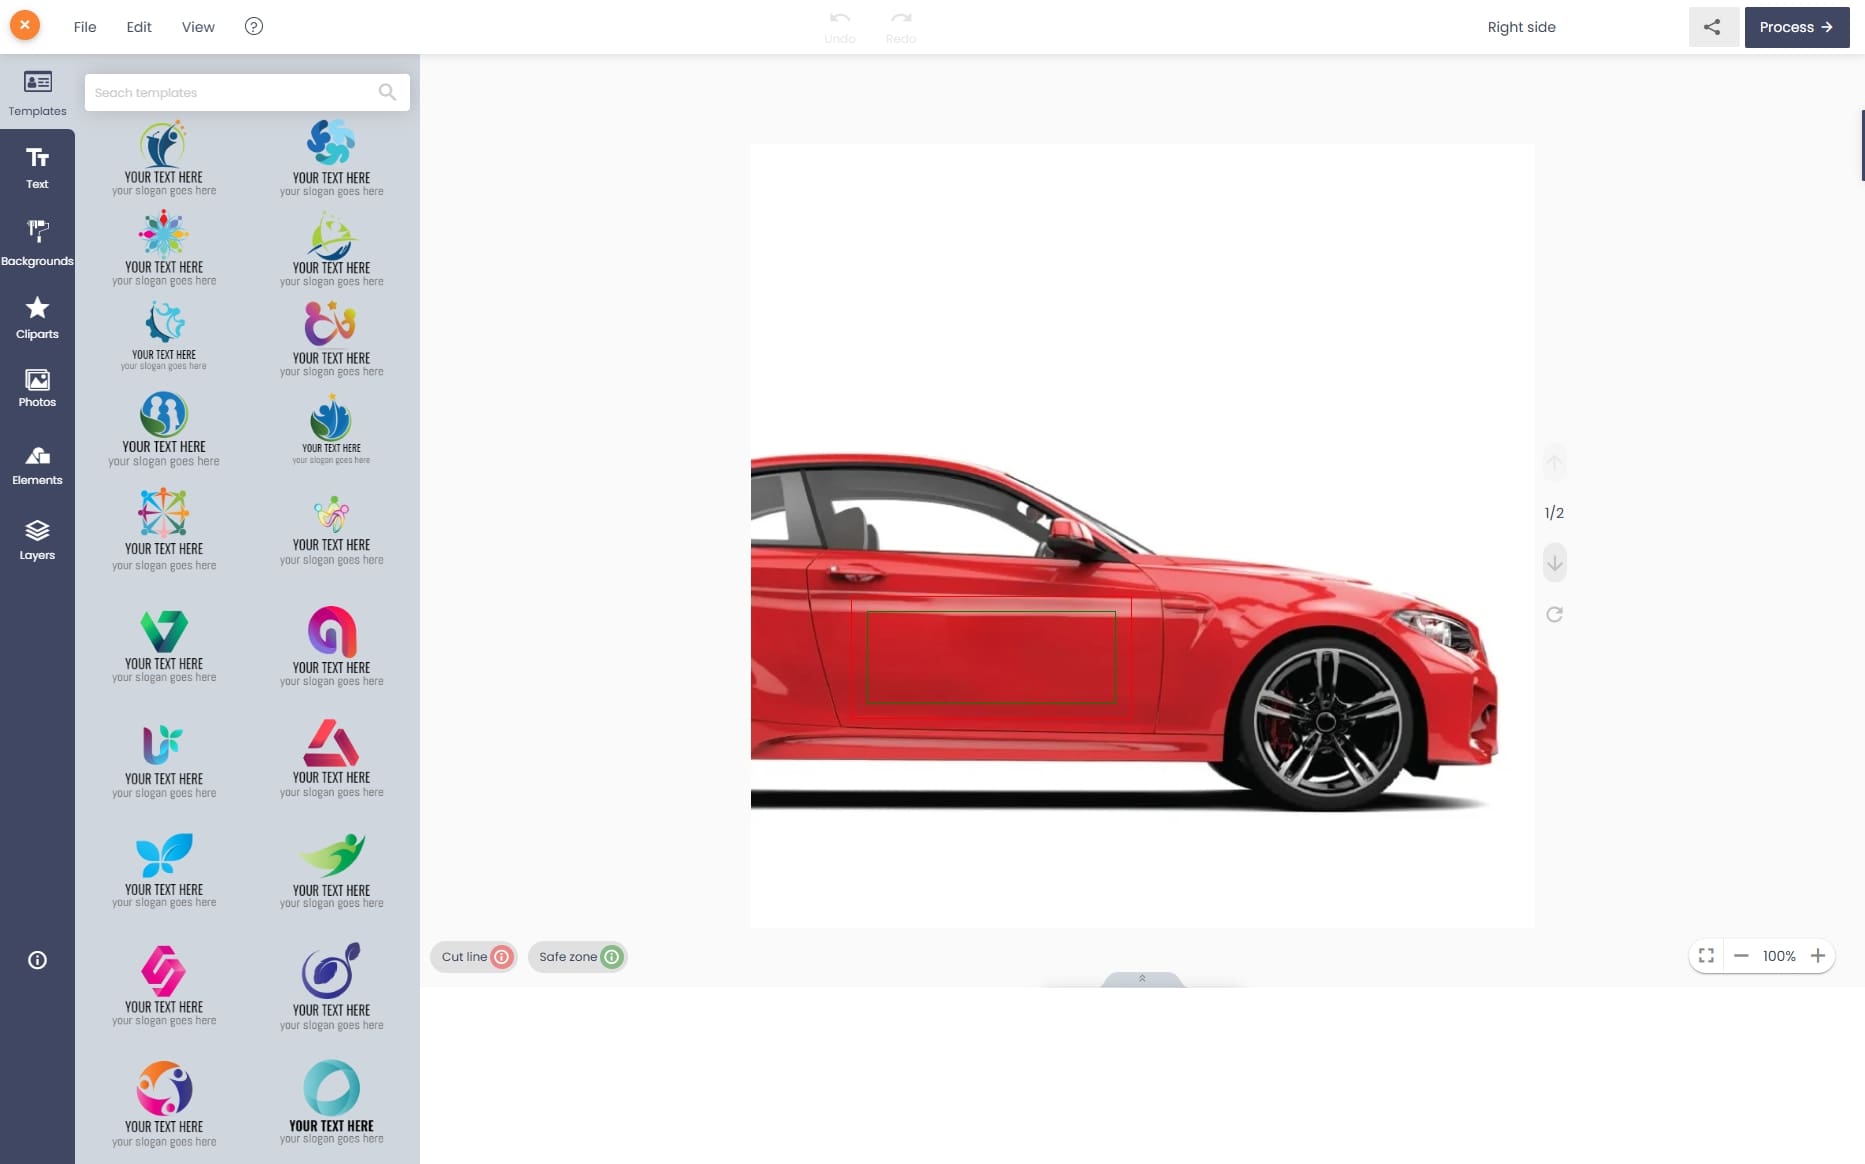Open the Photos panel
The height and width of the screenshot is (1164, 1865).
pyautogui.click(x=37, y=388)
